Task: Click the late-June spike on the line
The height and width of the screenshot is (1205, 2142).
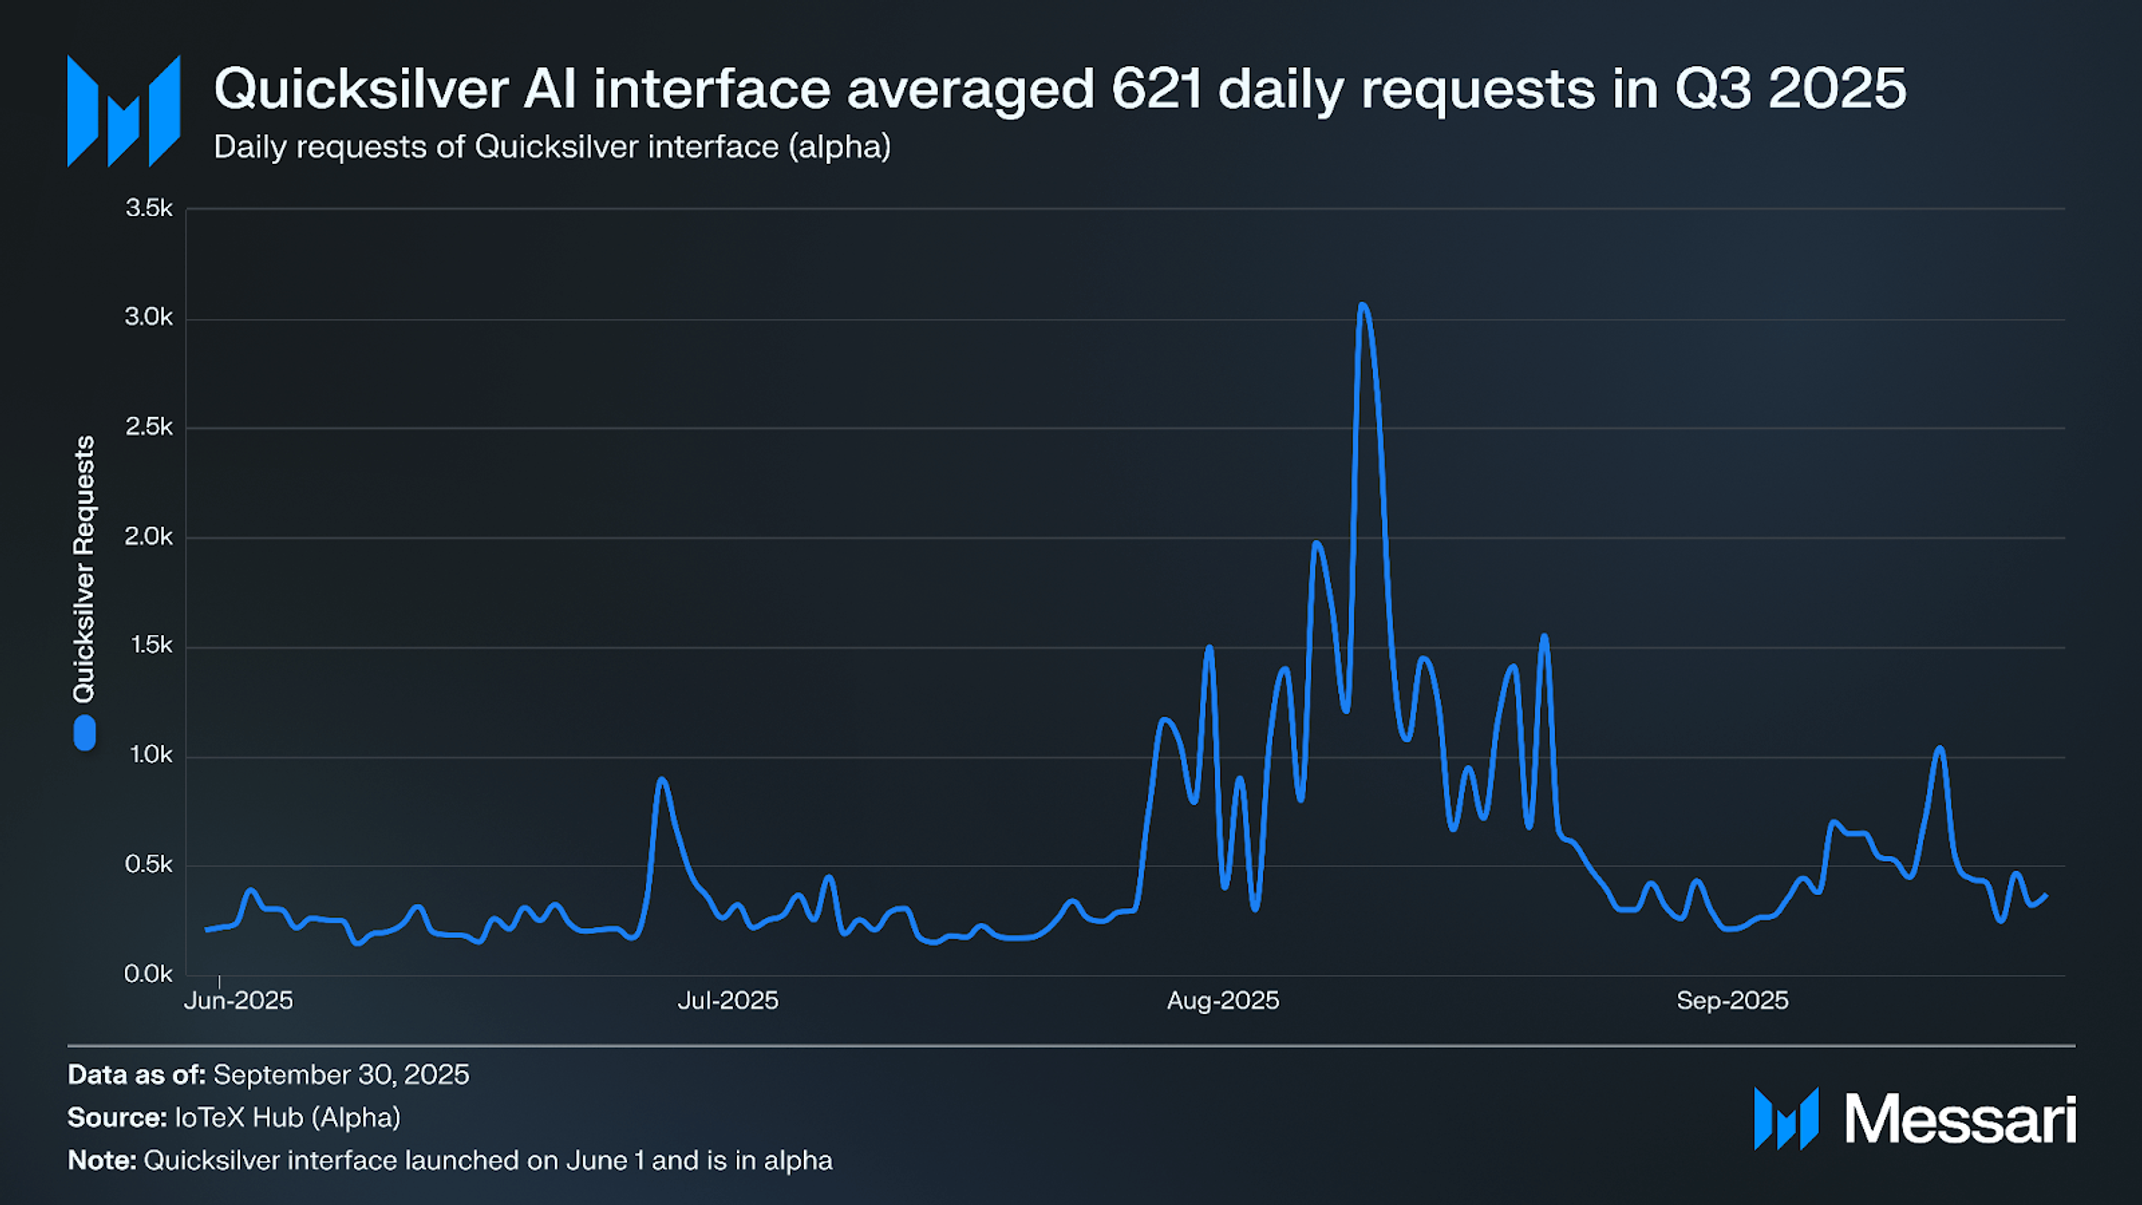Action: [660, 780]
